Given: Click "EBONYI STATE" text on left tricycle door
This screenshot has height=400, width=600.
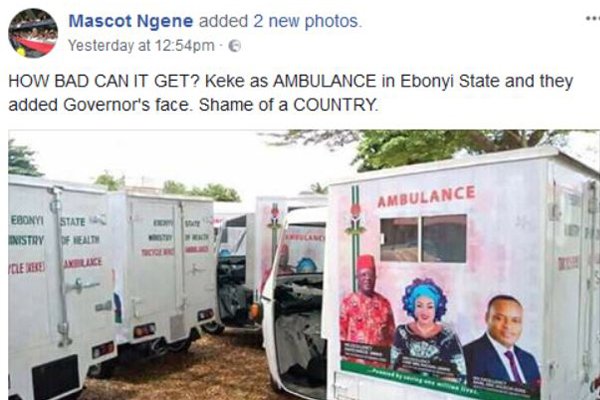Looking at the screenshot, I should [48, 221].
